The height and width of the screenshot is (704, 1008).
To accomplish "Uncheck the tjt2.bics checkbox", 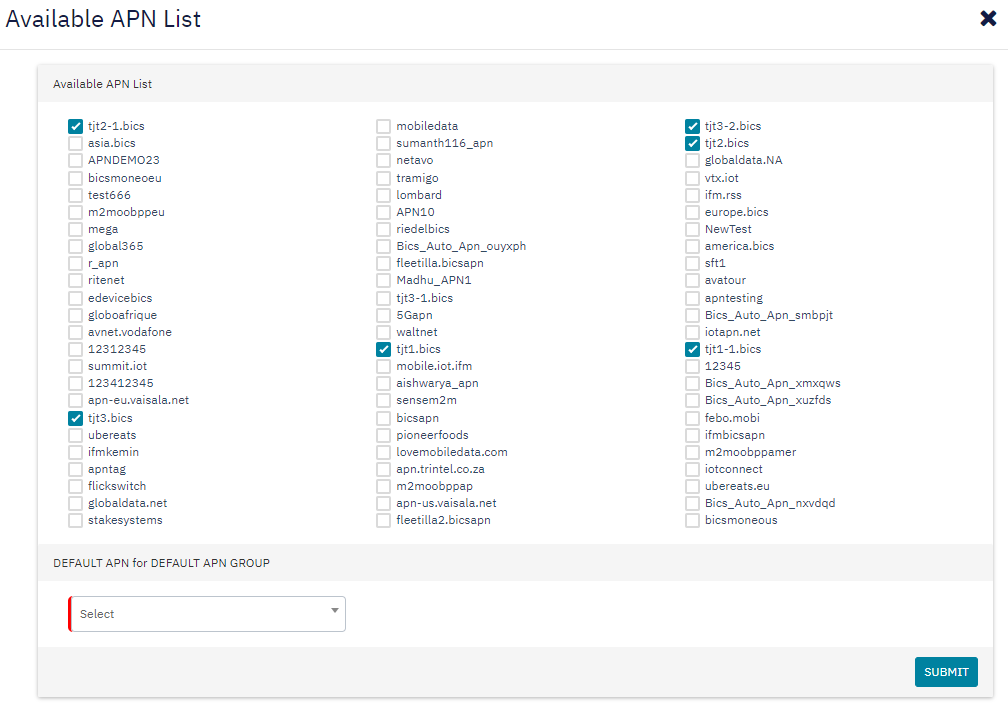I will coord(692,143).
